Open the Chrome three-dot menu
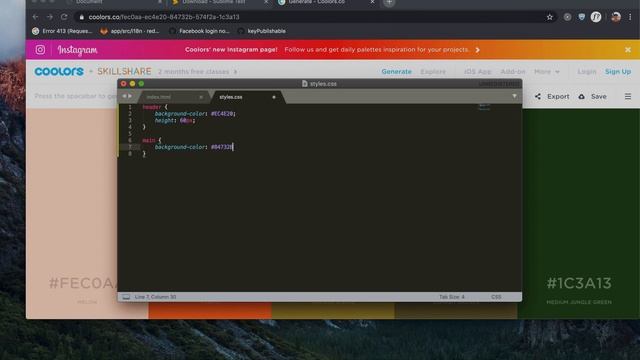This screenshot has width=640, height=360. click(x=630, y=17)
